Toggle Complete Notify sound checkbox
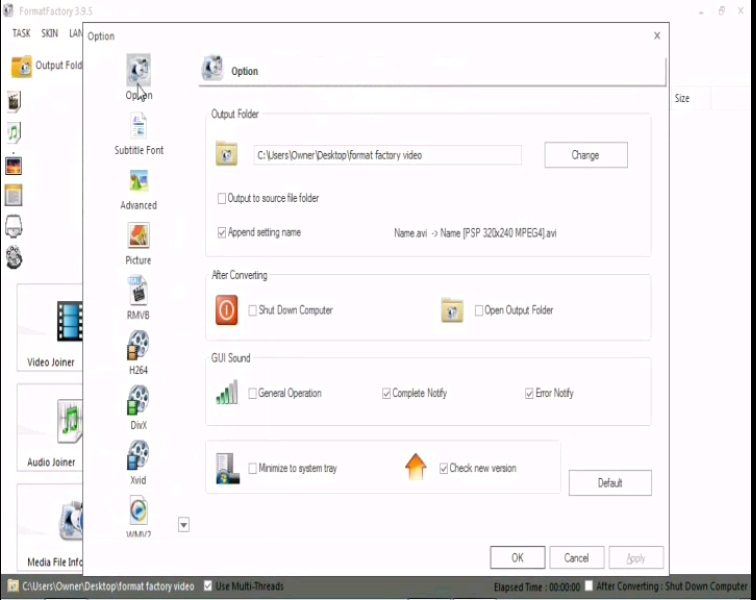 [x=386, y=393]
